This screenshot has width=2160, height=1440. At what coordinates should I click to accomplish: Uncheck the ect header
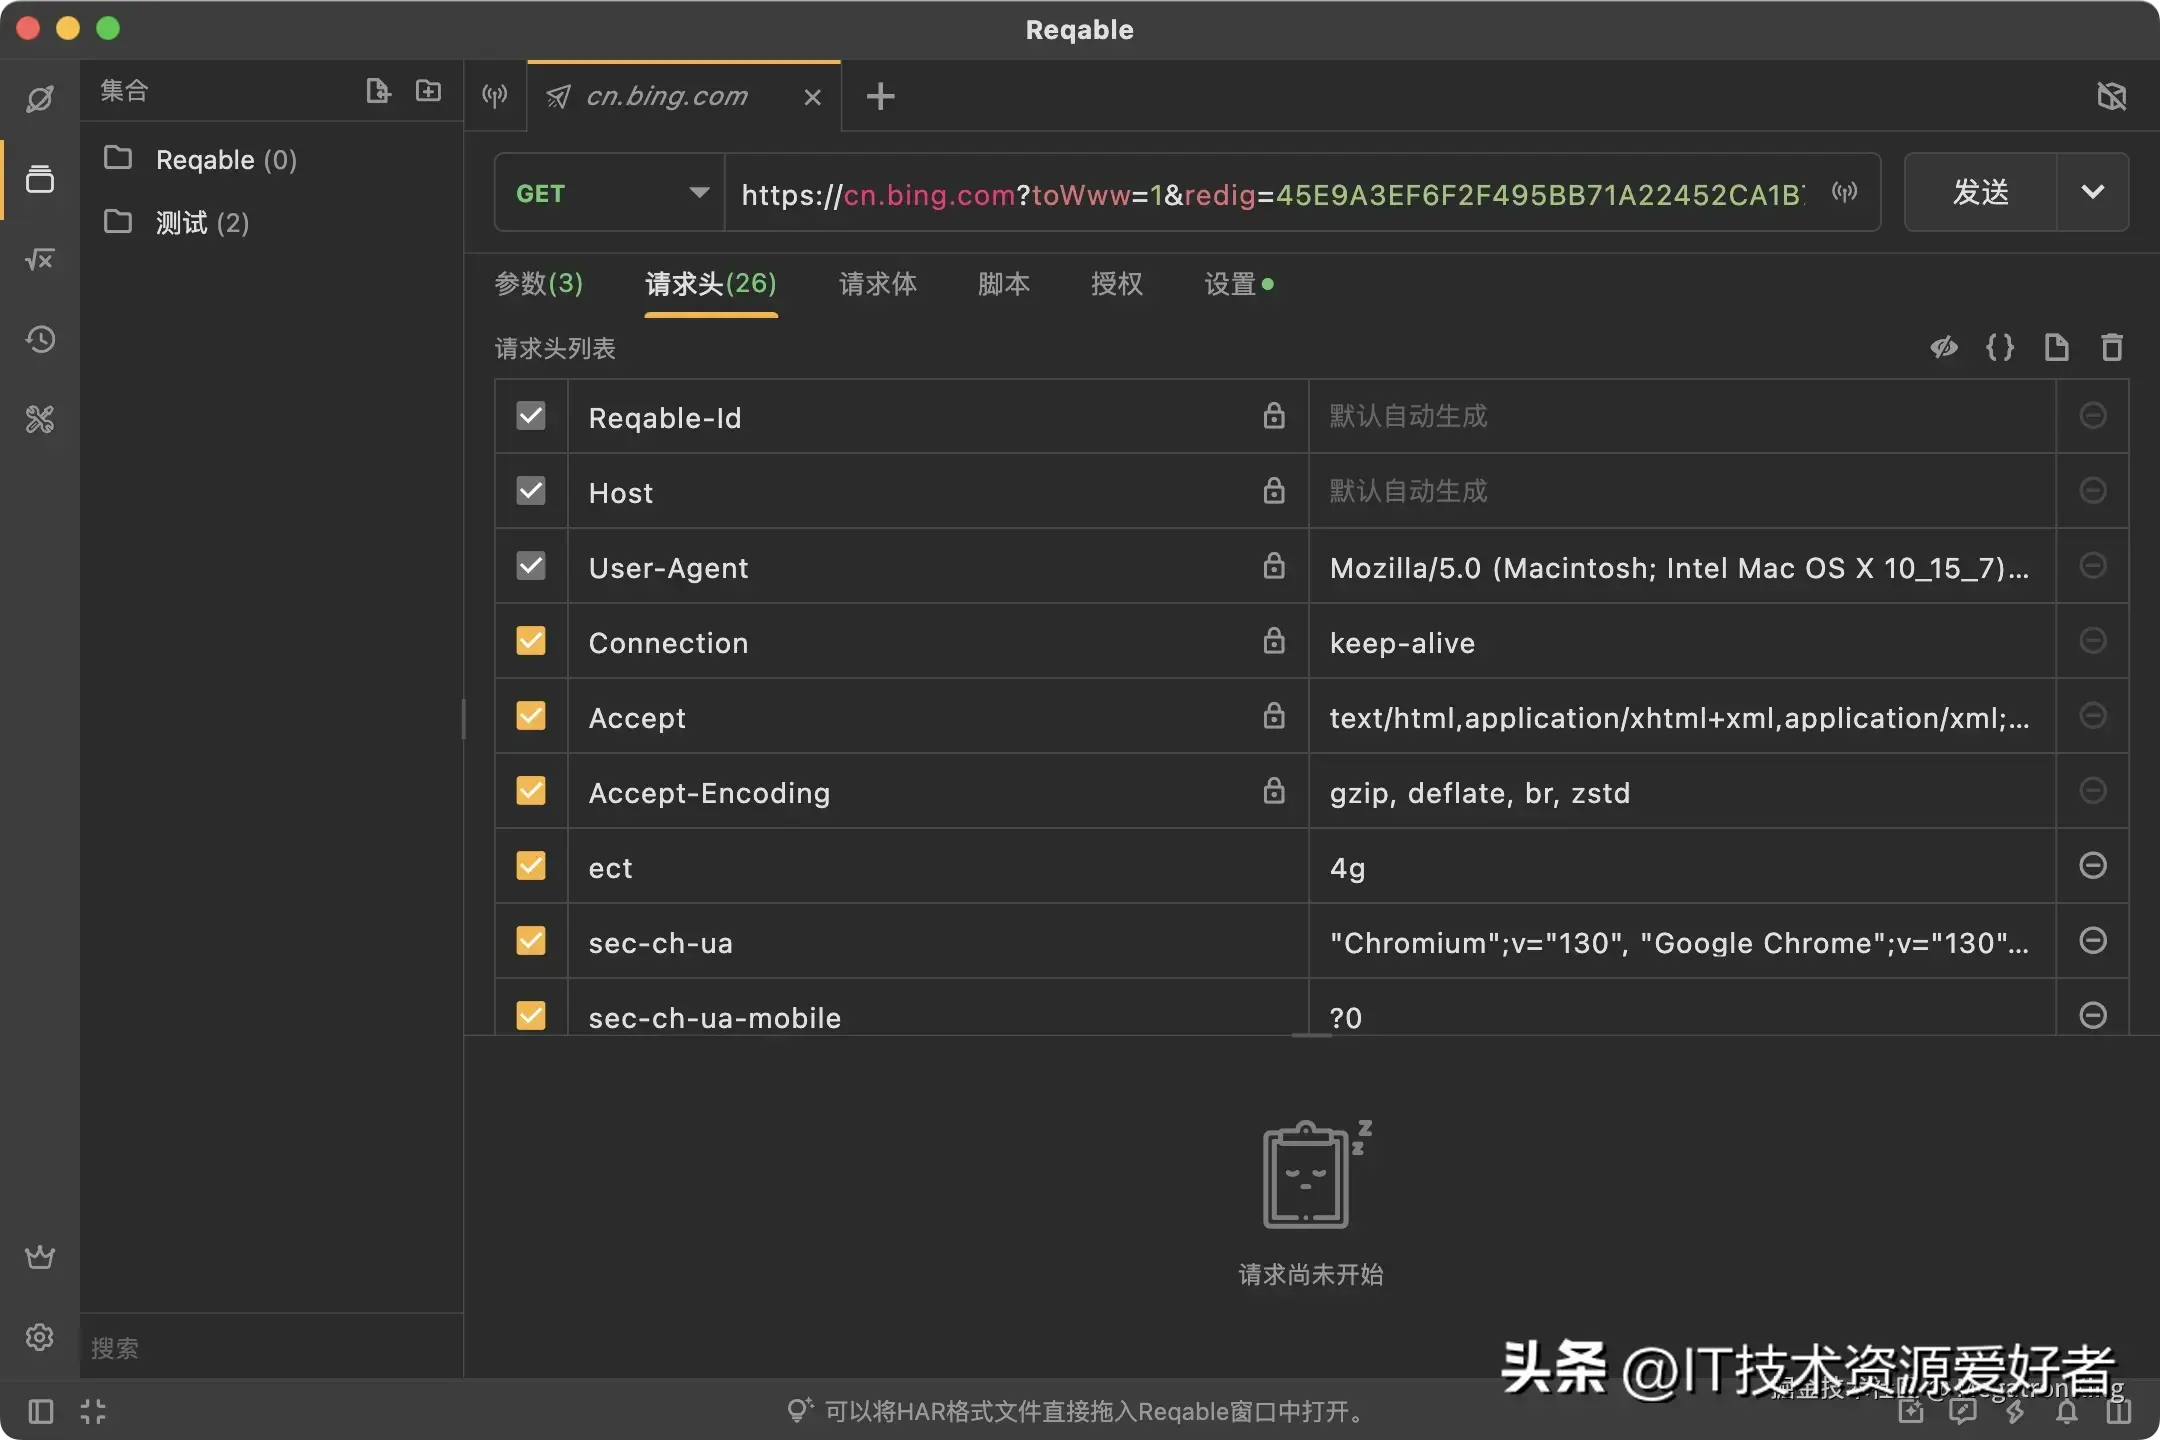pos(531,866)
